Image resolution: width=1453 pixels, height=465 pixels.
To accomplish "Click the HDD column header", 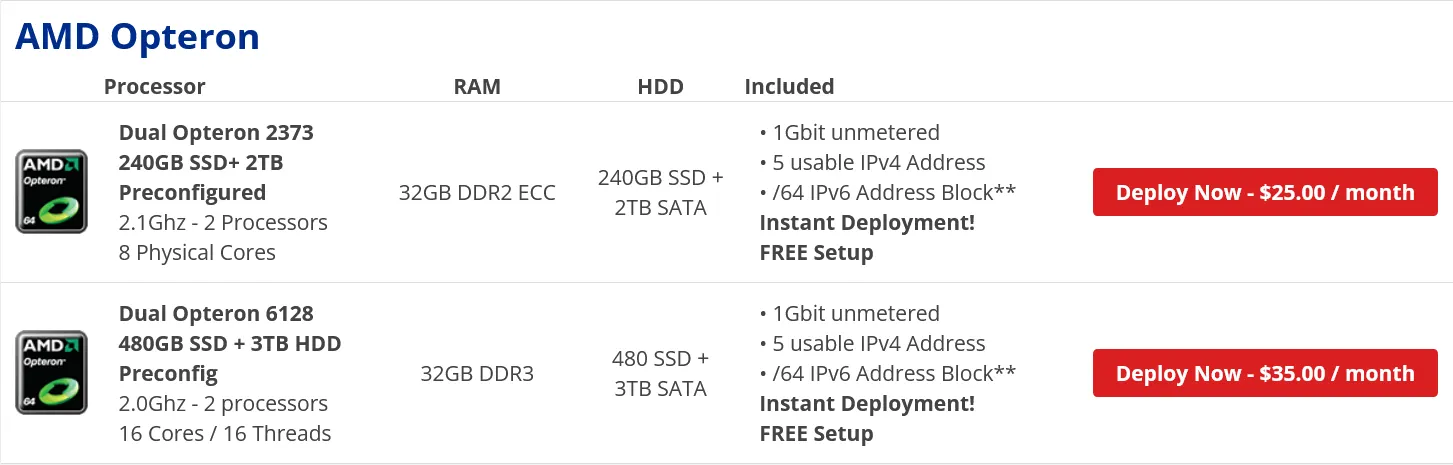I will coord(660,86).
